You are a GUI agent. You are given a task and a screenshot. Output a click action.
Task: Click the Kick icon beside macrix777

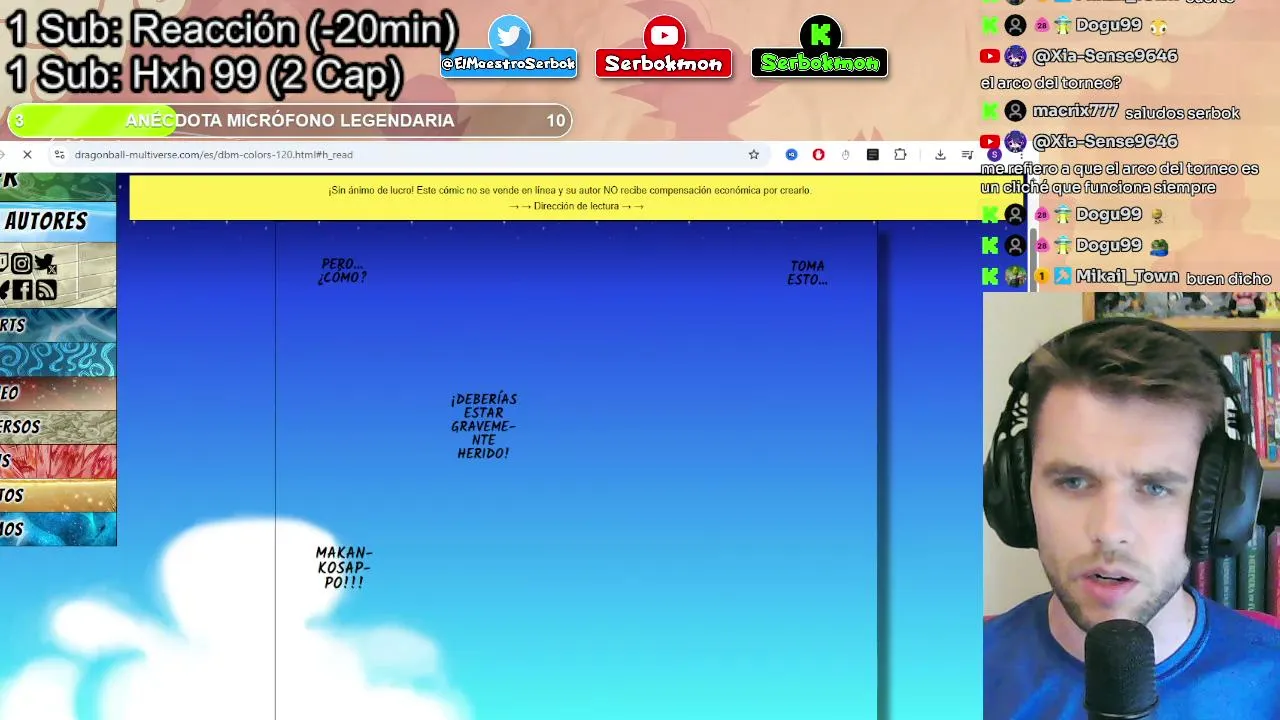[990, 112]
